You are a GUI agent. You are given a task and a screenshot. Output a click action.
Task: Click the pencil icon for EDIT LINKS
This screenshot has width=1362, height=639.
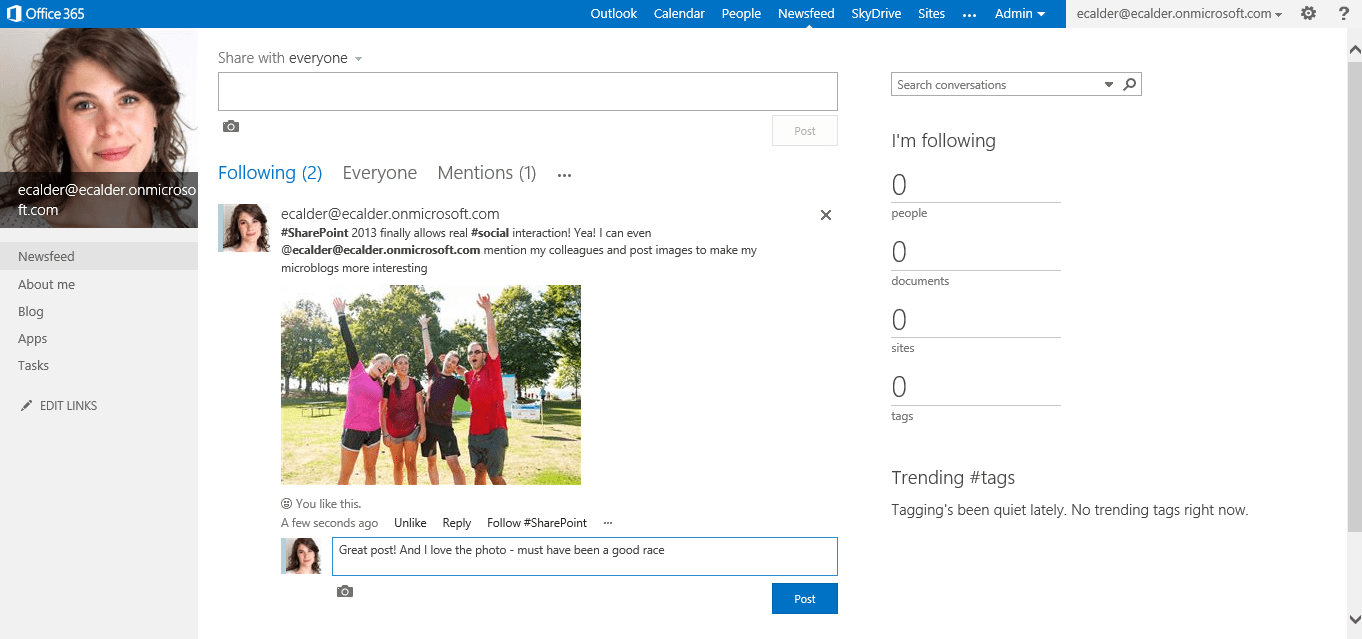26,406
